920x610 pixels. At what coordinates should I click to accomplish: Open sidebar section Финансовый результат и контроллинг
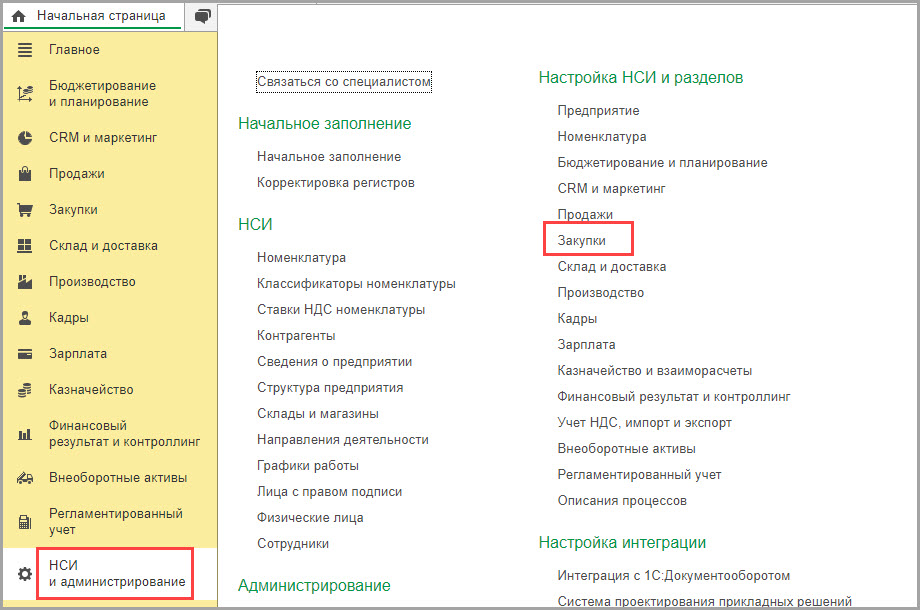tap(124, 434)
